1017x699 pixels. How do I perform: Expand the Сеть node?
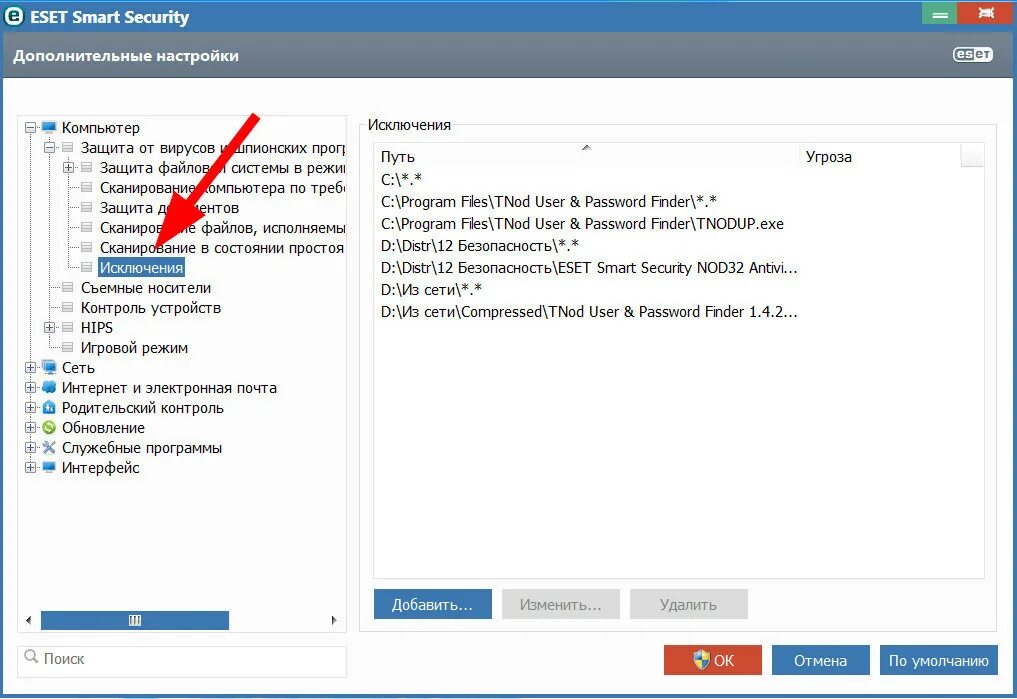30,368
